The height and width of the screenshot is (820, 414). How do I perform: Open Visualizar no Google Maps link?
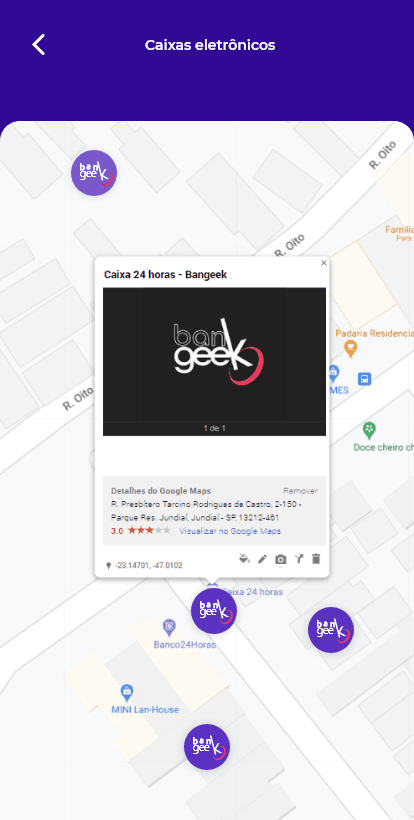pyautogui.click(x=230, y=531)
